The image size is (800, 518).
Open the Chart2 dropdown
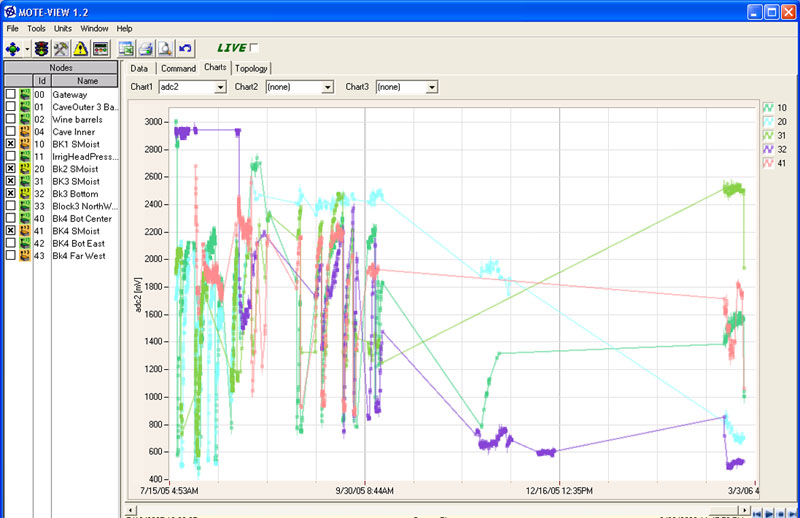tap(327, 87)
